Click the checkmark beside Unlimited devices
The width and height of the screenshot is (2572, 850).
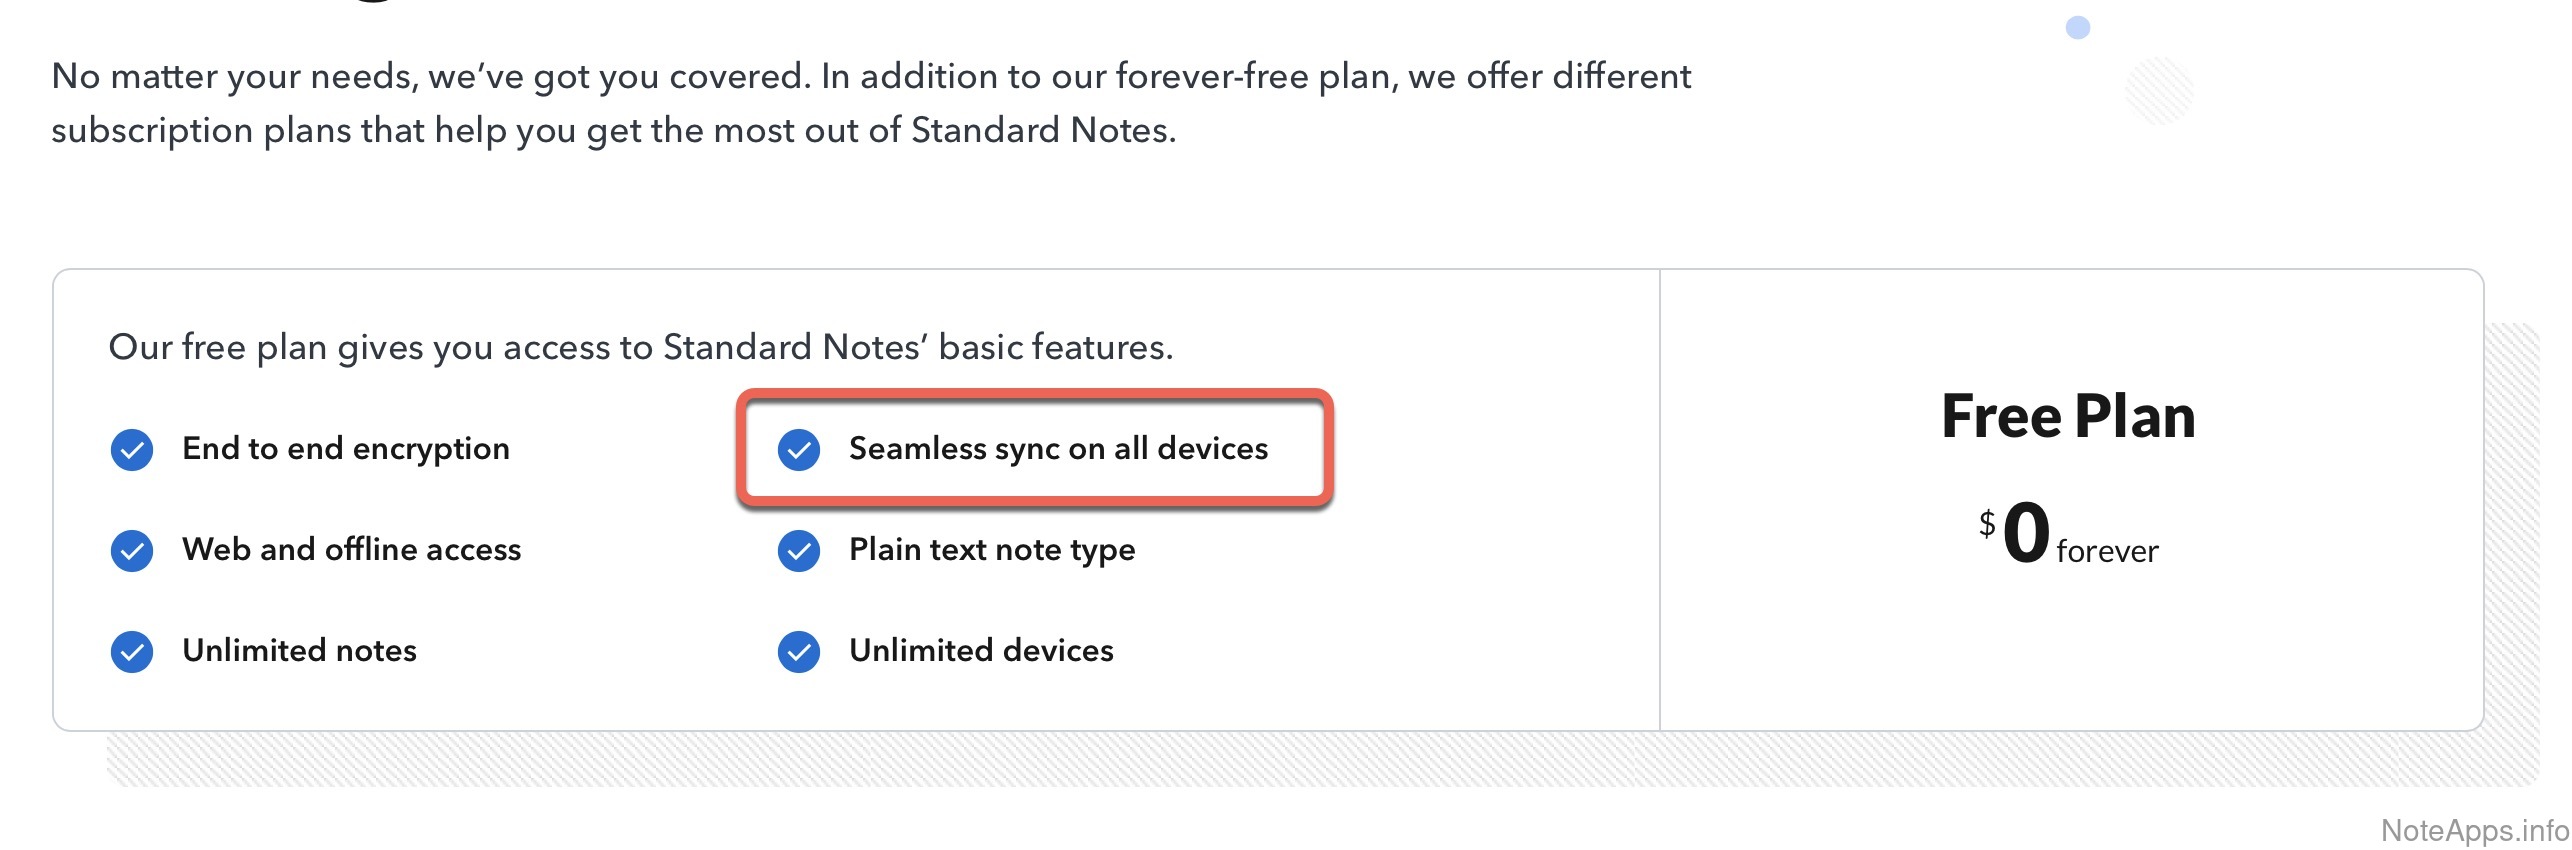pyautogui.click(x=799, y=652)
